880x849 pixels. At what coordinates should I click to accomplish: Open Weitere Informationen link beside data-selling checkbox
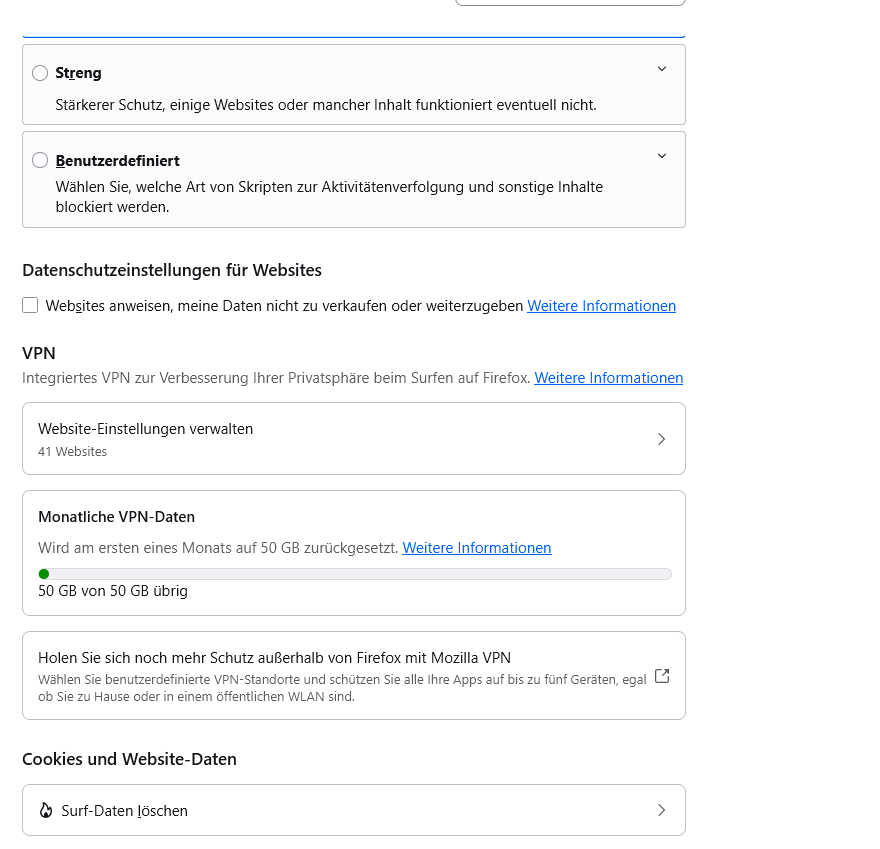pyautogui.click(x=601, y=306)
